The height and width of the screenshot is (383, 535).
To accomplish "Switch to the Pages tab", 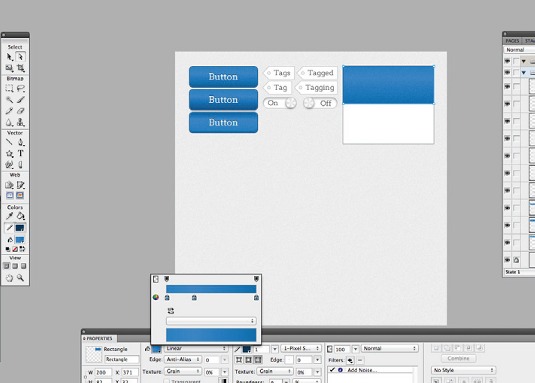I will (512, 41).
